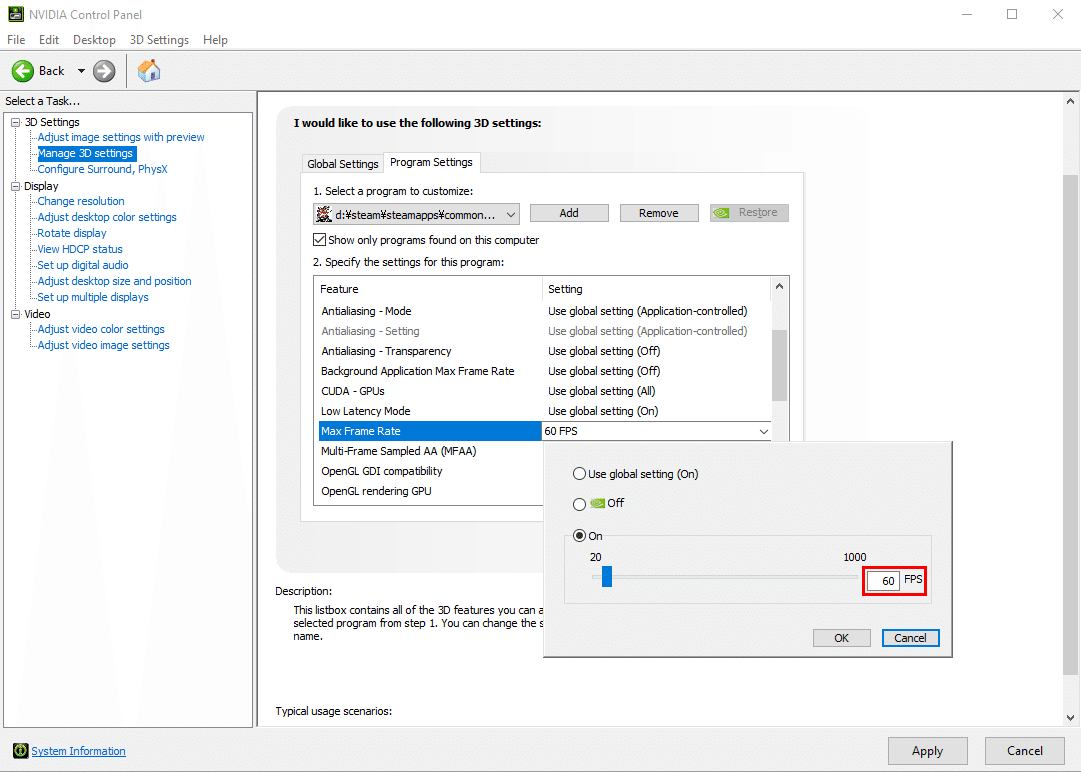Open the program selection dropdown

[x=416, y=214]
